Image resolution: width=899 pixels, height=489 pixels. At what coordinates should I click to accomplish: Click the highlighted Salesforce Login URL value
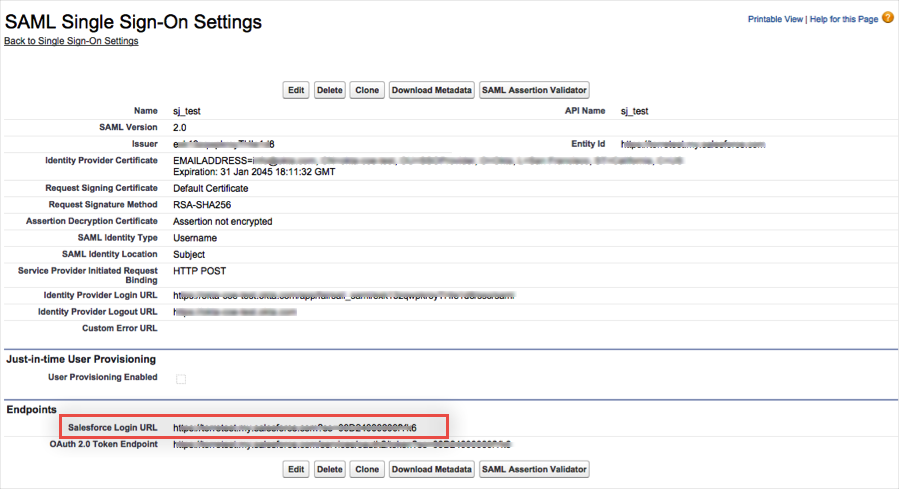(294, 427)
